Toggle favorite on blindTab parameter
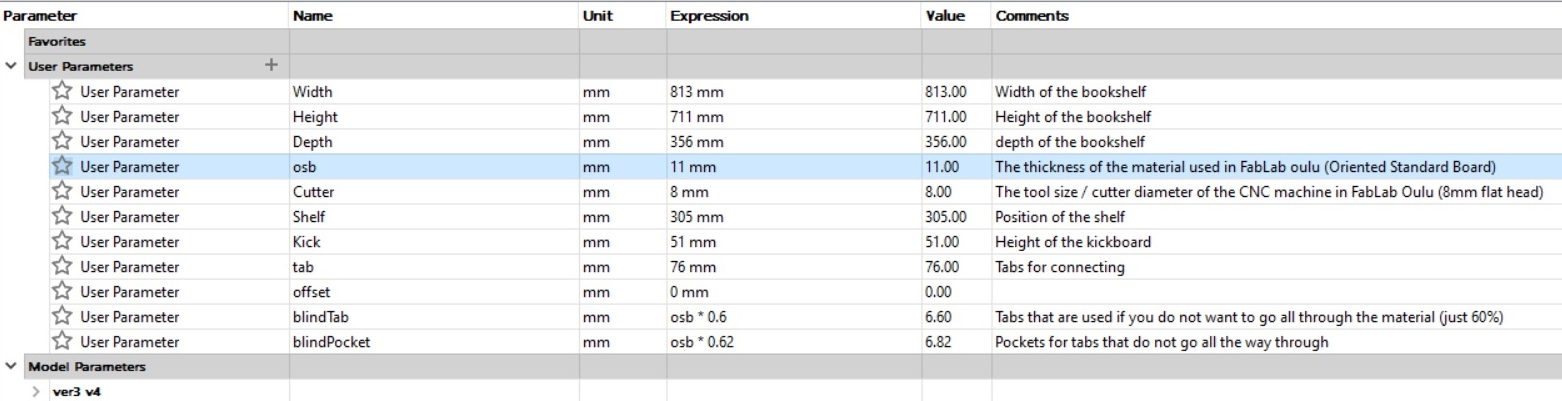 (63, 317)
